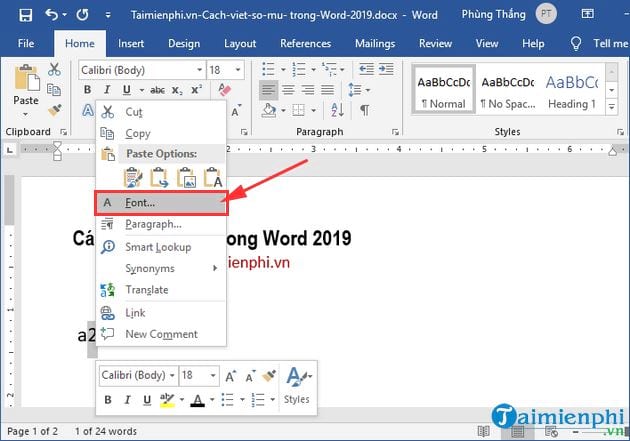
Task: Choose Link in the context menu
Action: 162,313
